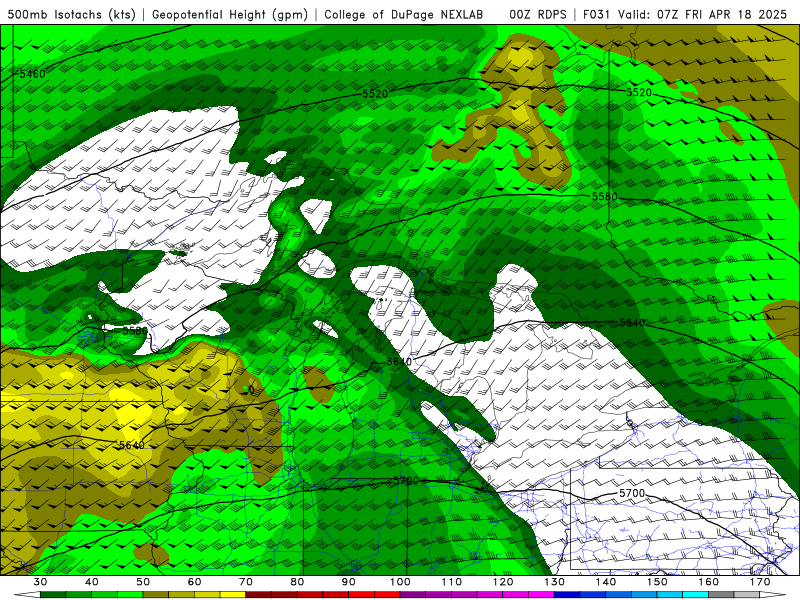Click the 30 value on the color scale

click(40, 582)
